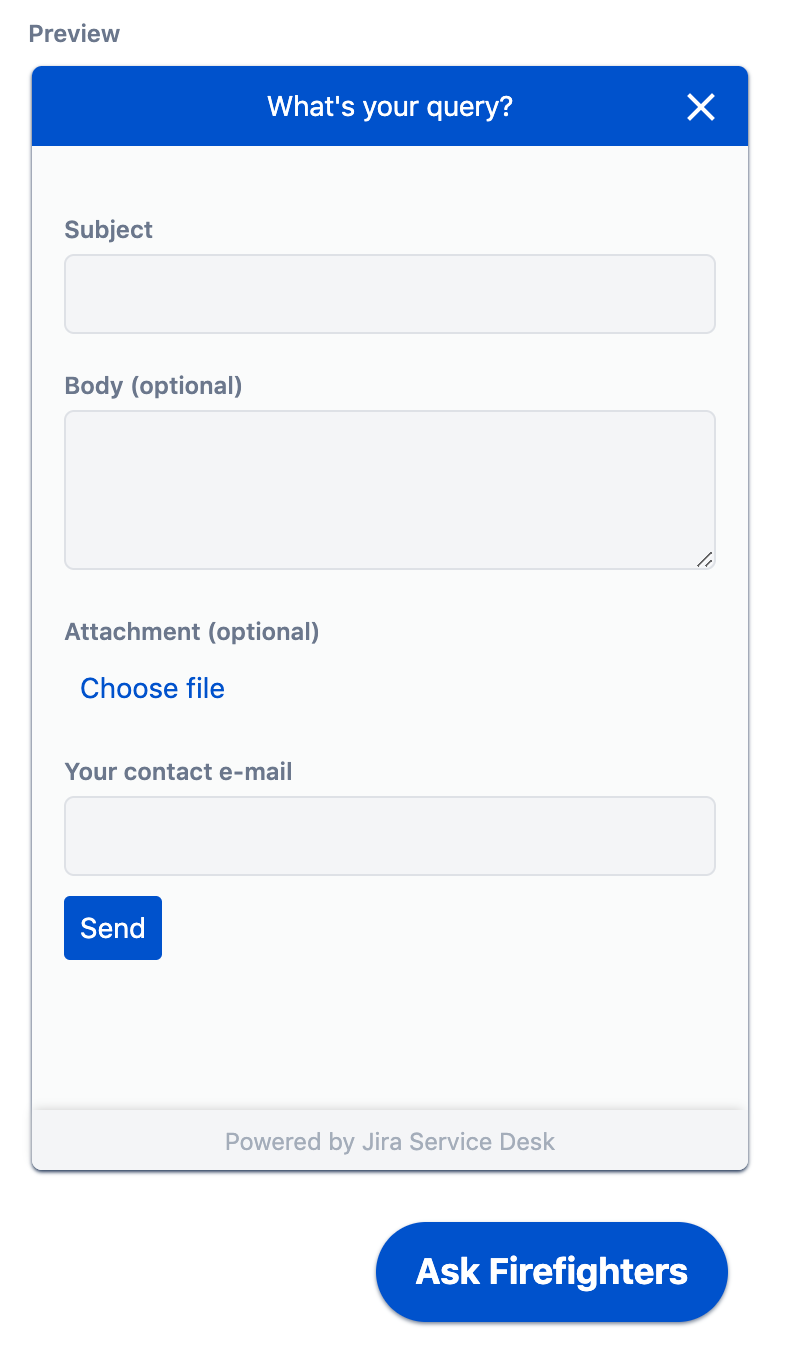This screenshot has width=790, height=1356.
Task: Click into the Subject text field
Action: tap(390, 294)
